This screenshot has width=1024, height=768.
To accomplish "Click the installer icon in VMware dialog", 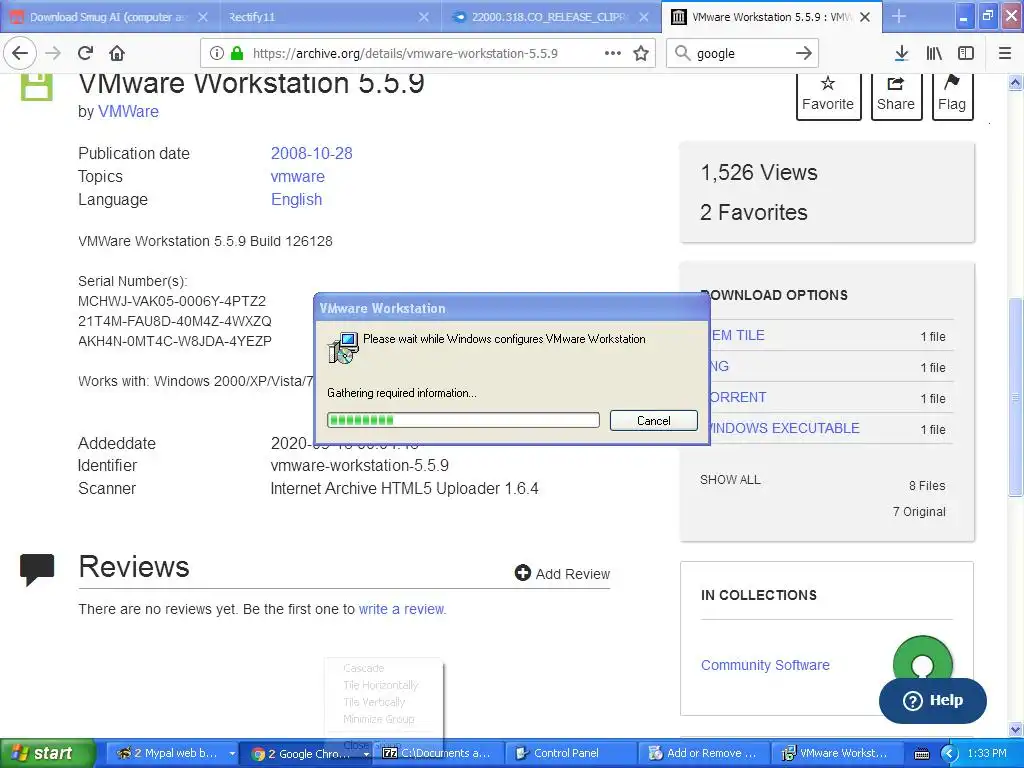I will [343, 347].
